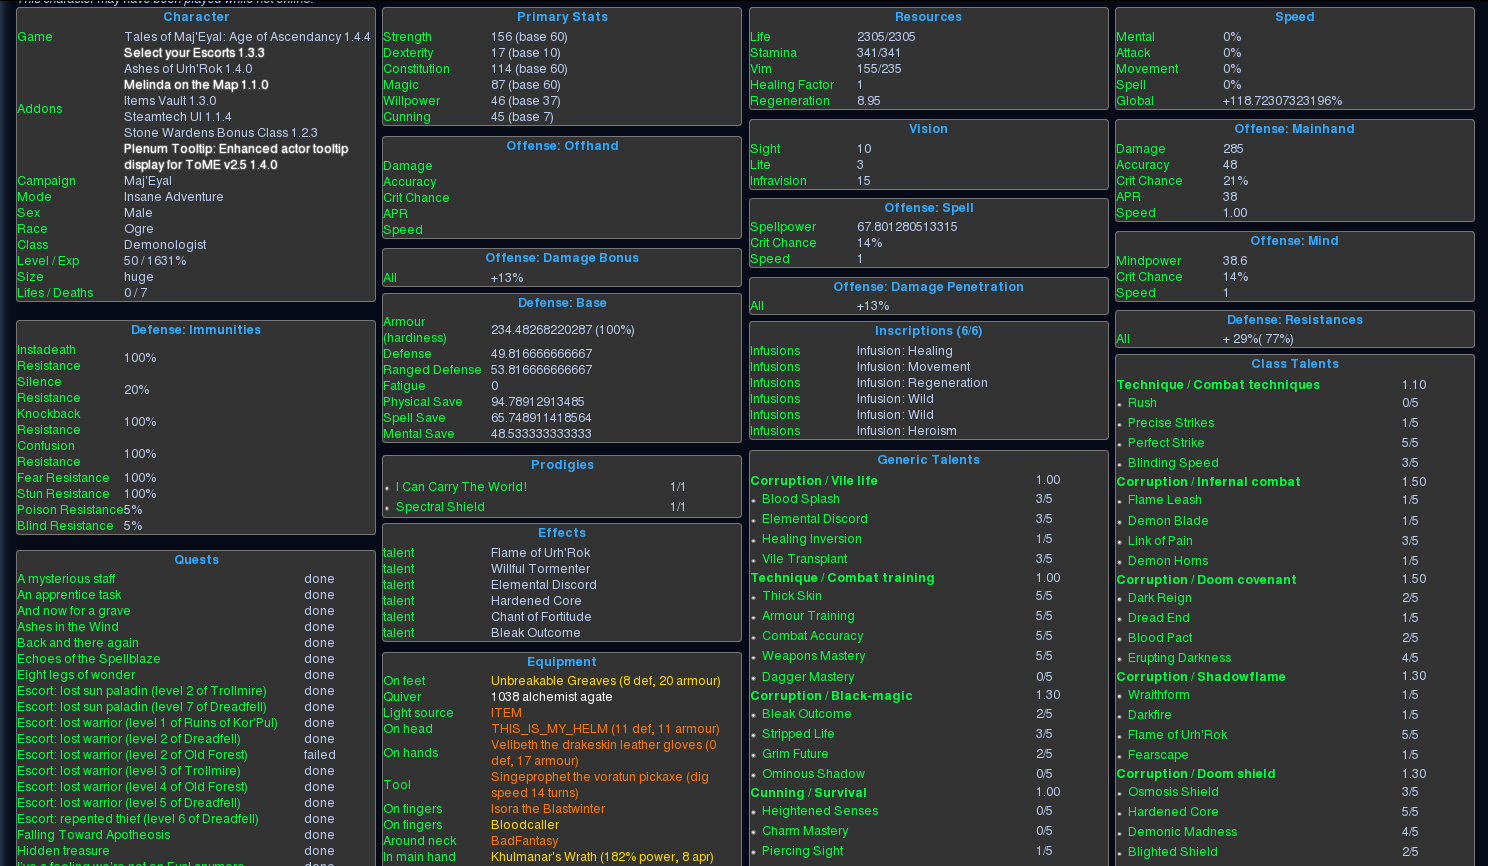
Task: Select the '1038 alchemist agate' quiver item
Action: point(551,697)
